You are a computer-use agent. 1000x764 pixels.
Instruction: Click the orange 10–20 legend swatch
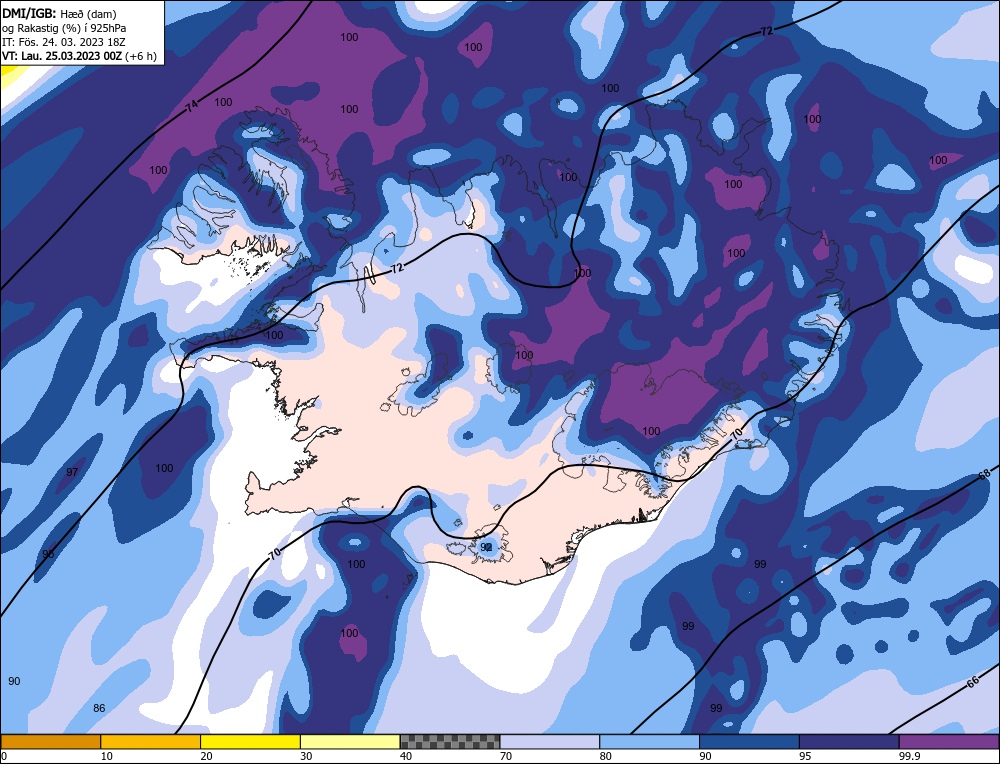[151, 741]
